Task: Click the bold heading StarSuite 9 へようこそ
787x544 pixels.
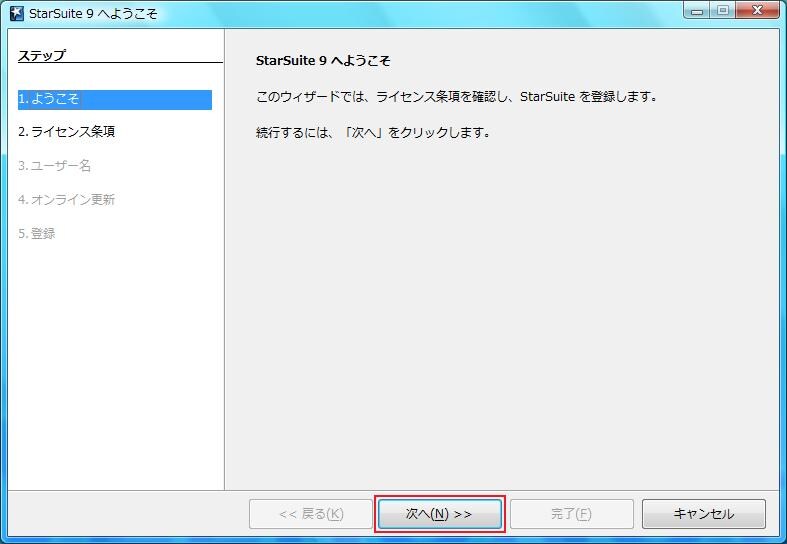Action: point(323,61)
